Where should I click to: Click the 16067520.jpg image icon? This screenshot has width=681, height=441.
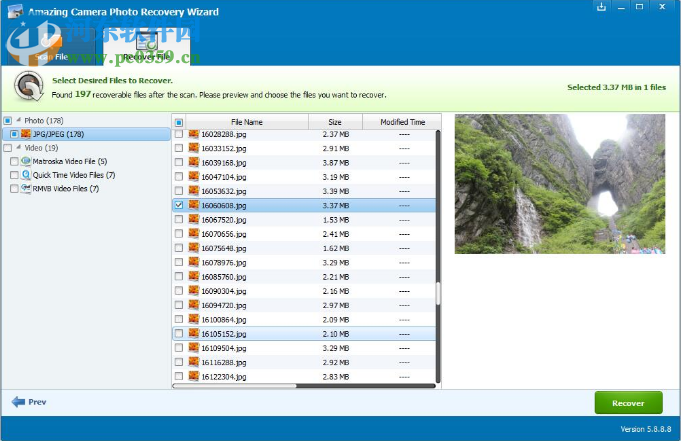pos(194,219)
